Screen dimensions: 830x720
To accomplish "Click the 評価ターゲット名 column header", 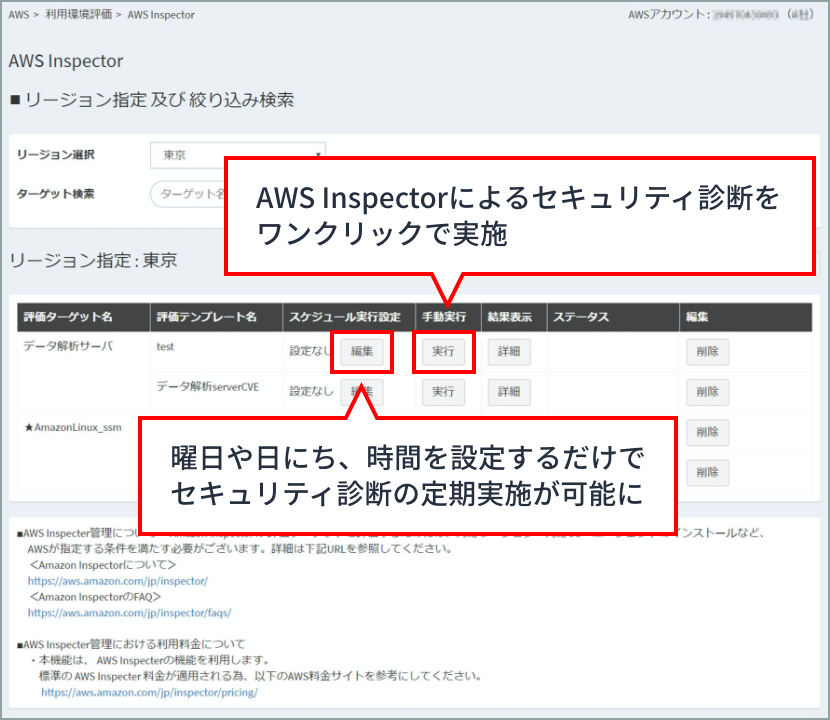I will click(x=67, y=317).
